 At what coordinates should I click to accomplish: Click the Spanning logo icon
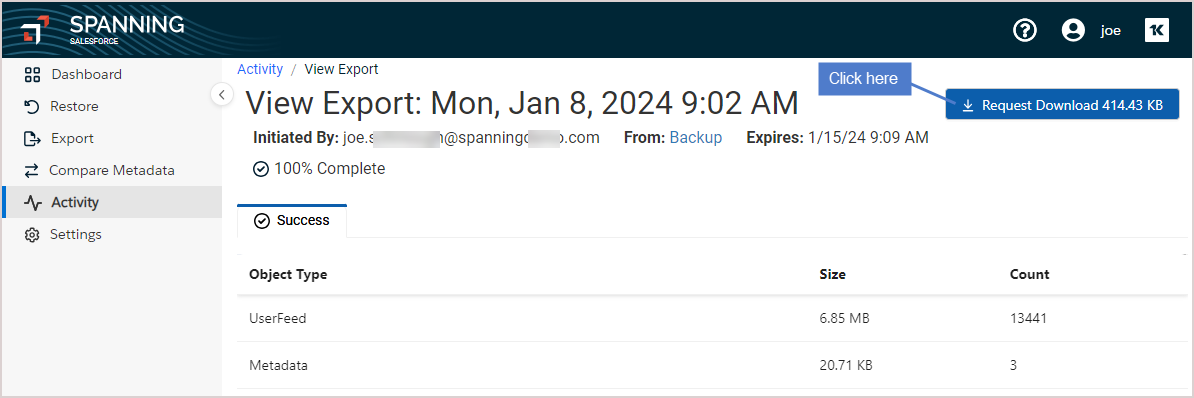[34, 30]
